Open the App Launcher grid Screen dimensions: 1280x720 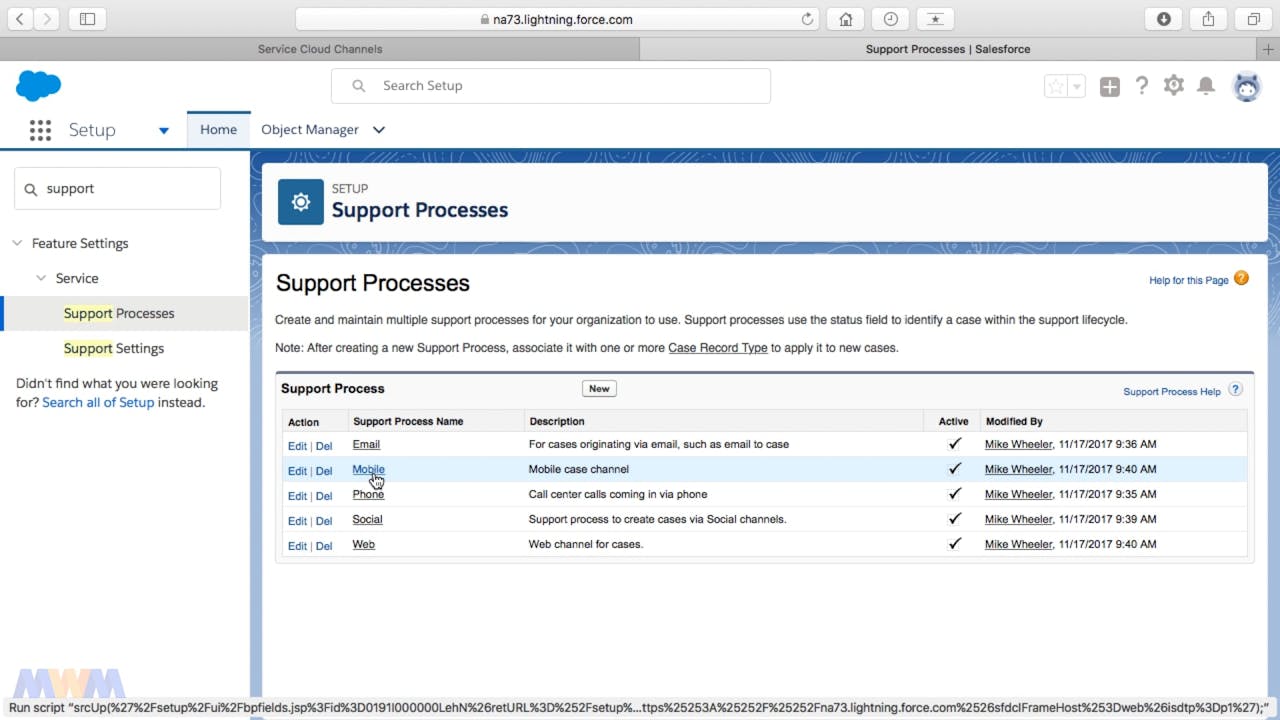pyautogui.click(x=40, y=130)
